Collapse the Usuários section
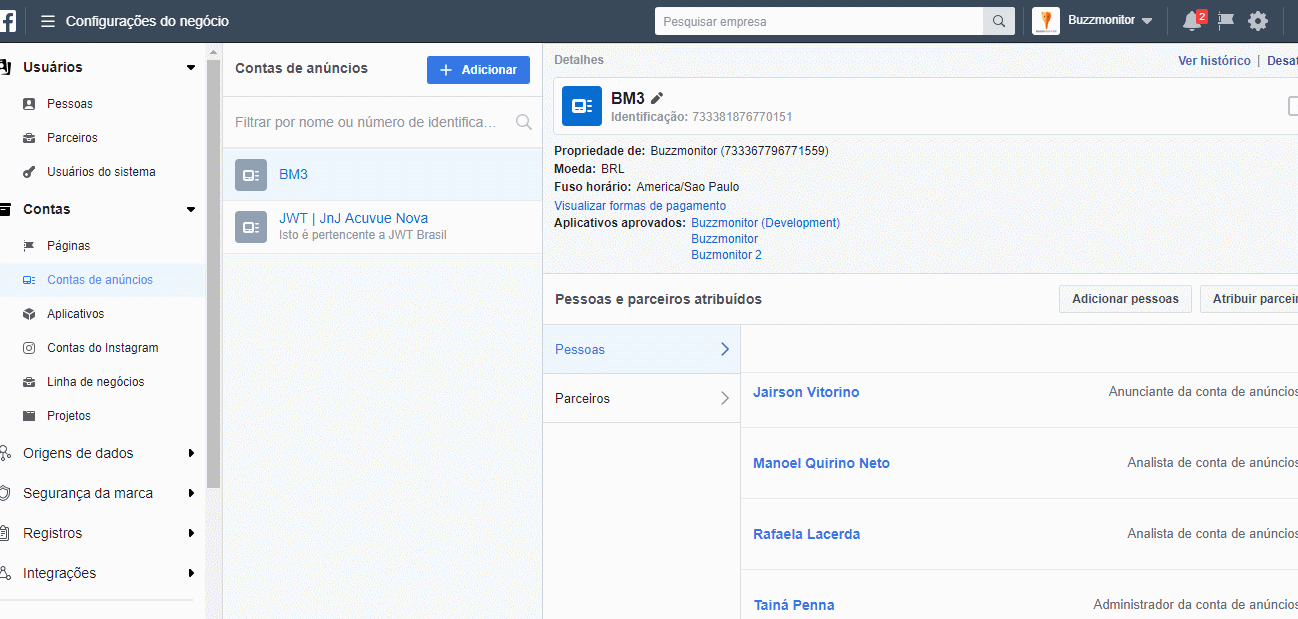 [x=191, y=68]
